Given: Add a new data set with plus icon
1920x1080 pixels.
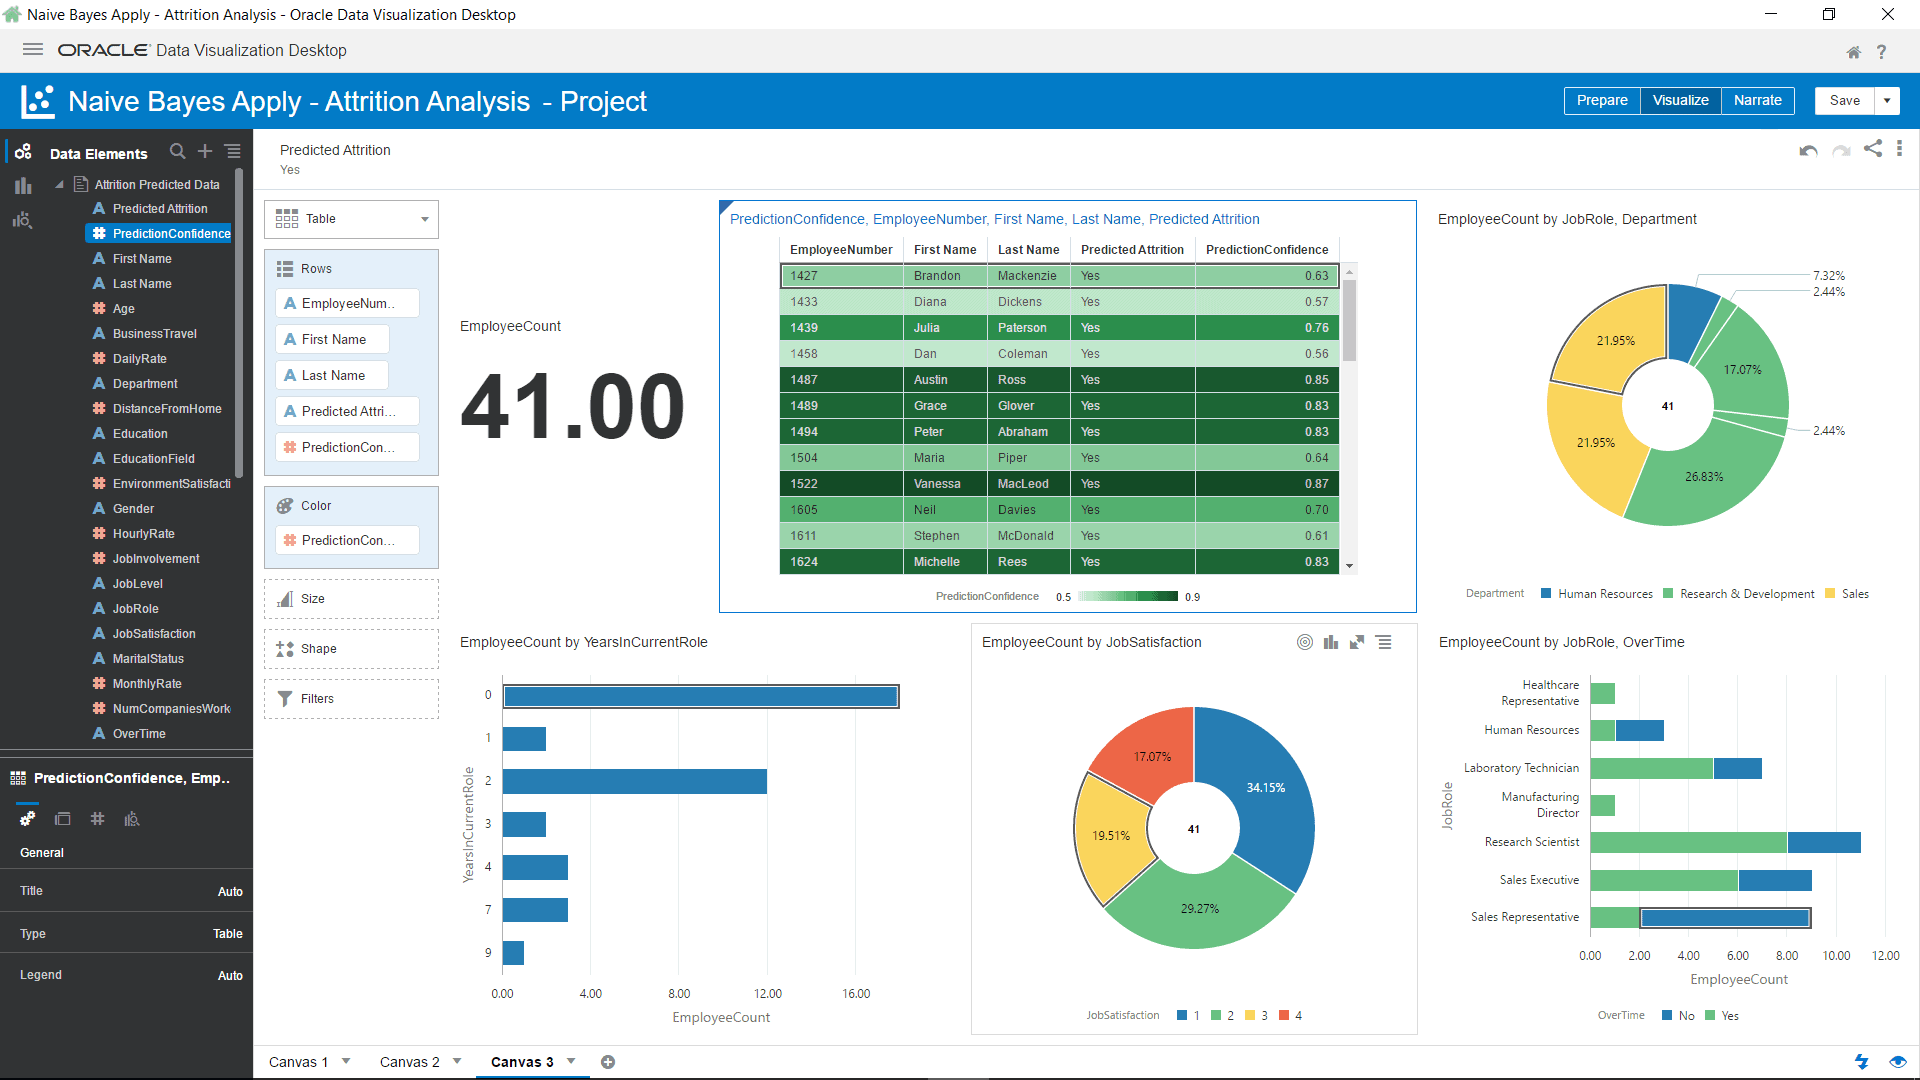Looking at the screenshot, I should 205,151.
